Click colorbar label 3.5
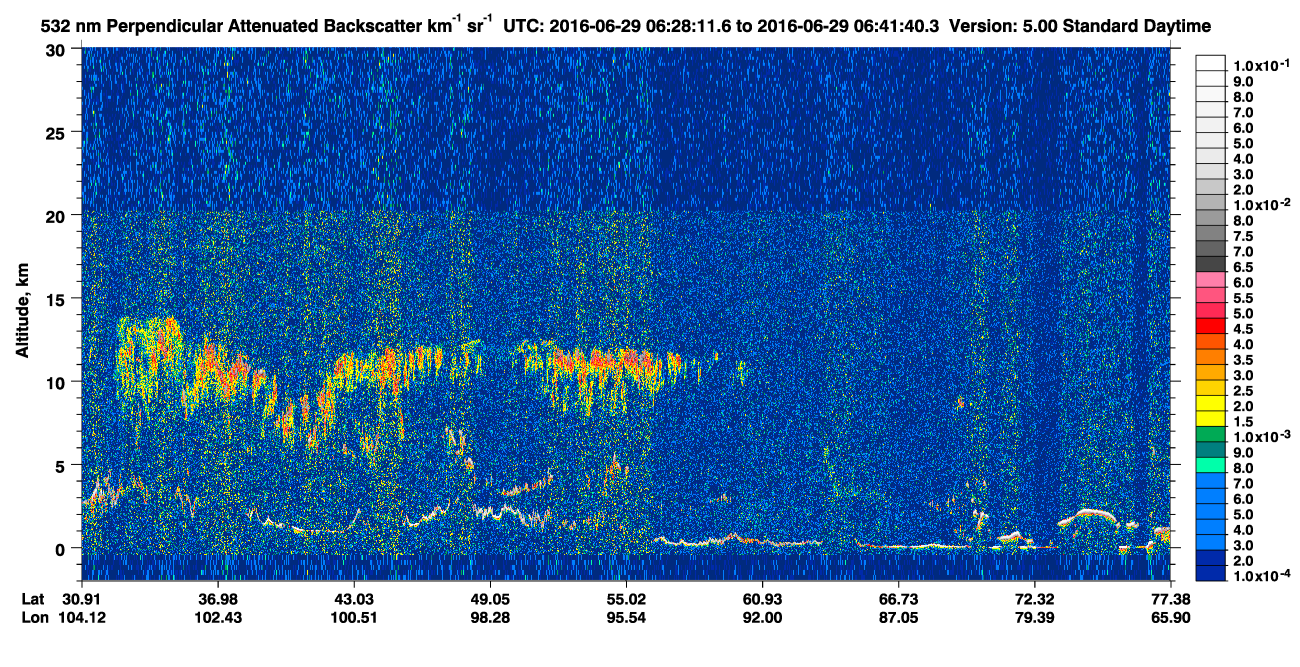1300x667 pixels. (x=1243, y=360)
